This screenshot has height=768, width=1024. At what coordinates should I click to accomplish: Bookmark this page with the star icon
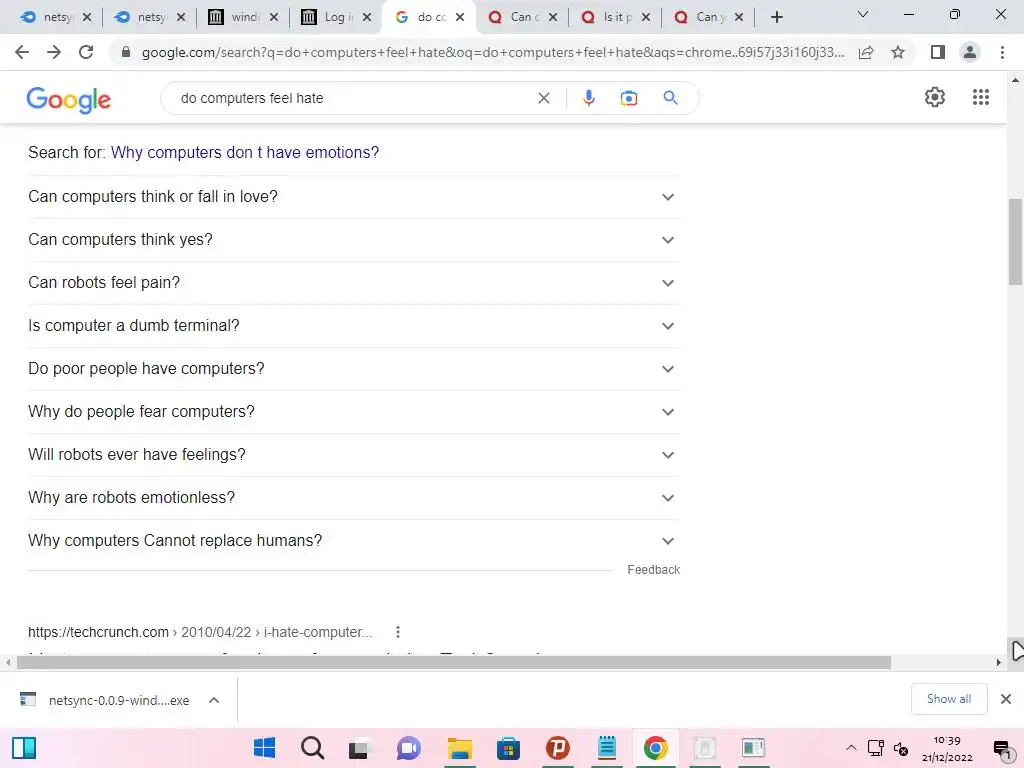(x=898, y=52)
